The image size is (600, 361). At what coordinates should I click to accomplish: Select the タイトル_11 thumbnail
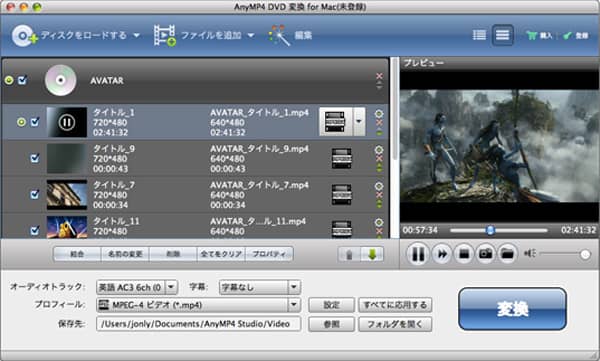pos(67,227)
